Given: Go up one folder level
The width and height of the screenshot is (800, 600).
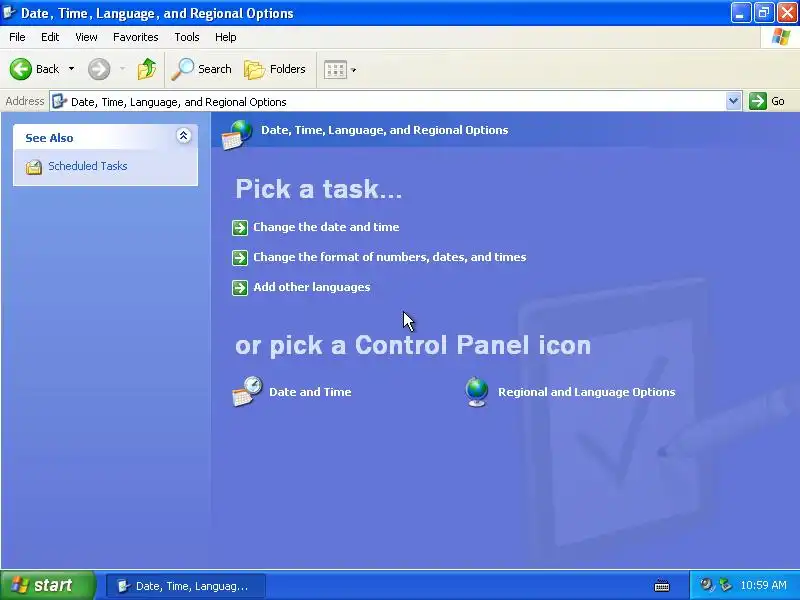Looking at the screenshot, I should point(147,69).
